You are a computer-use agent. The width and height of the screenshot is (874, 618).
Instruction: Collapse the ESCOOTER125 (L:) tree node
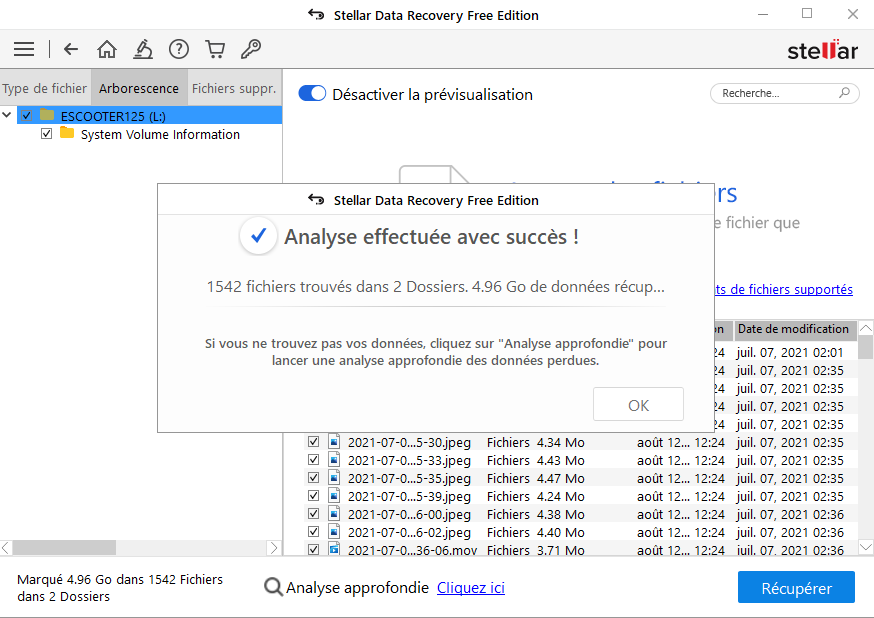click(x=8, y=114)
